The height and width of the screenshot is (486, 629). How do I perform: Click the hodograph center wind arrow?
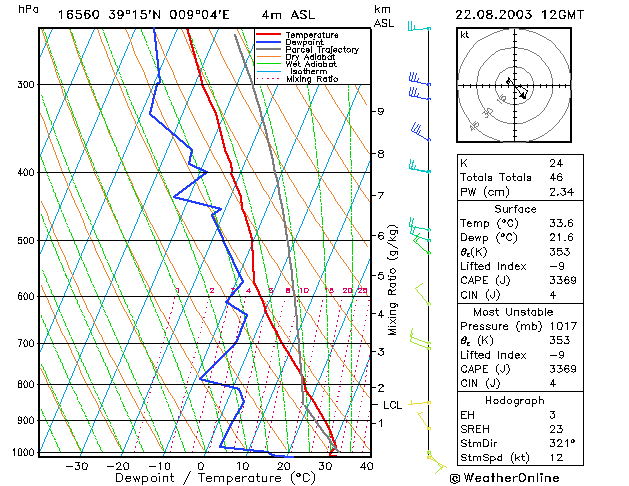(x=521, y=92)
